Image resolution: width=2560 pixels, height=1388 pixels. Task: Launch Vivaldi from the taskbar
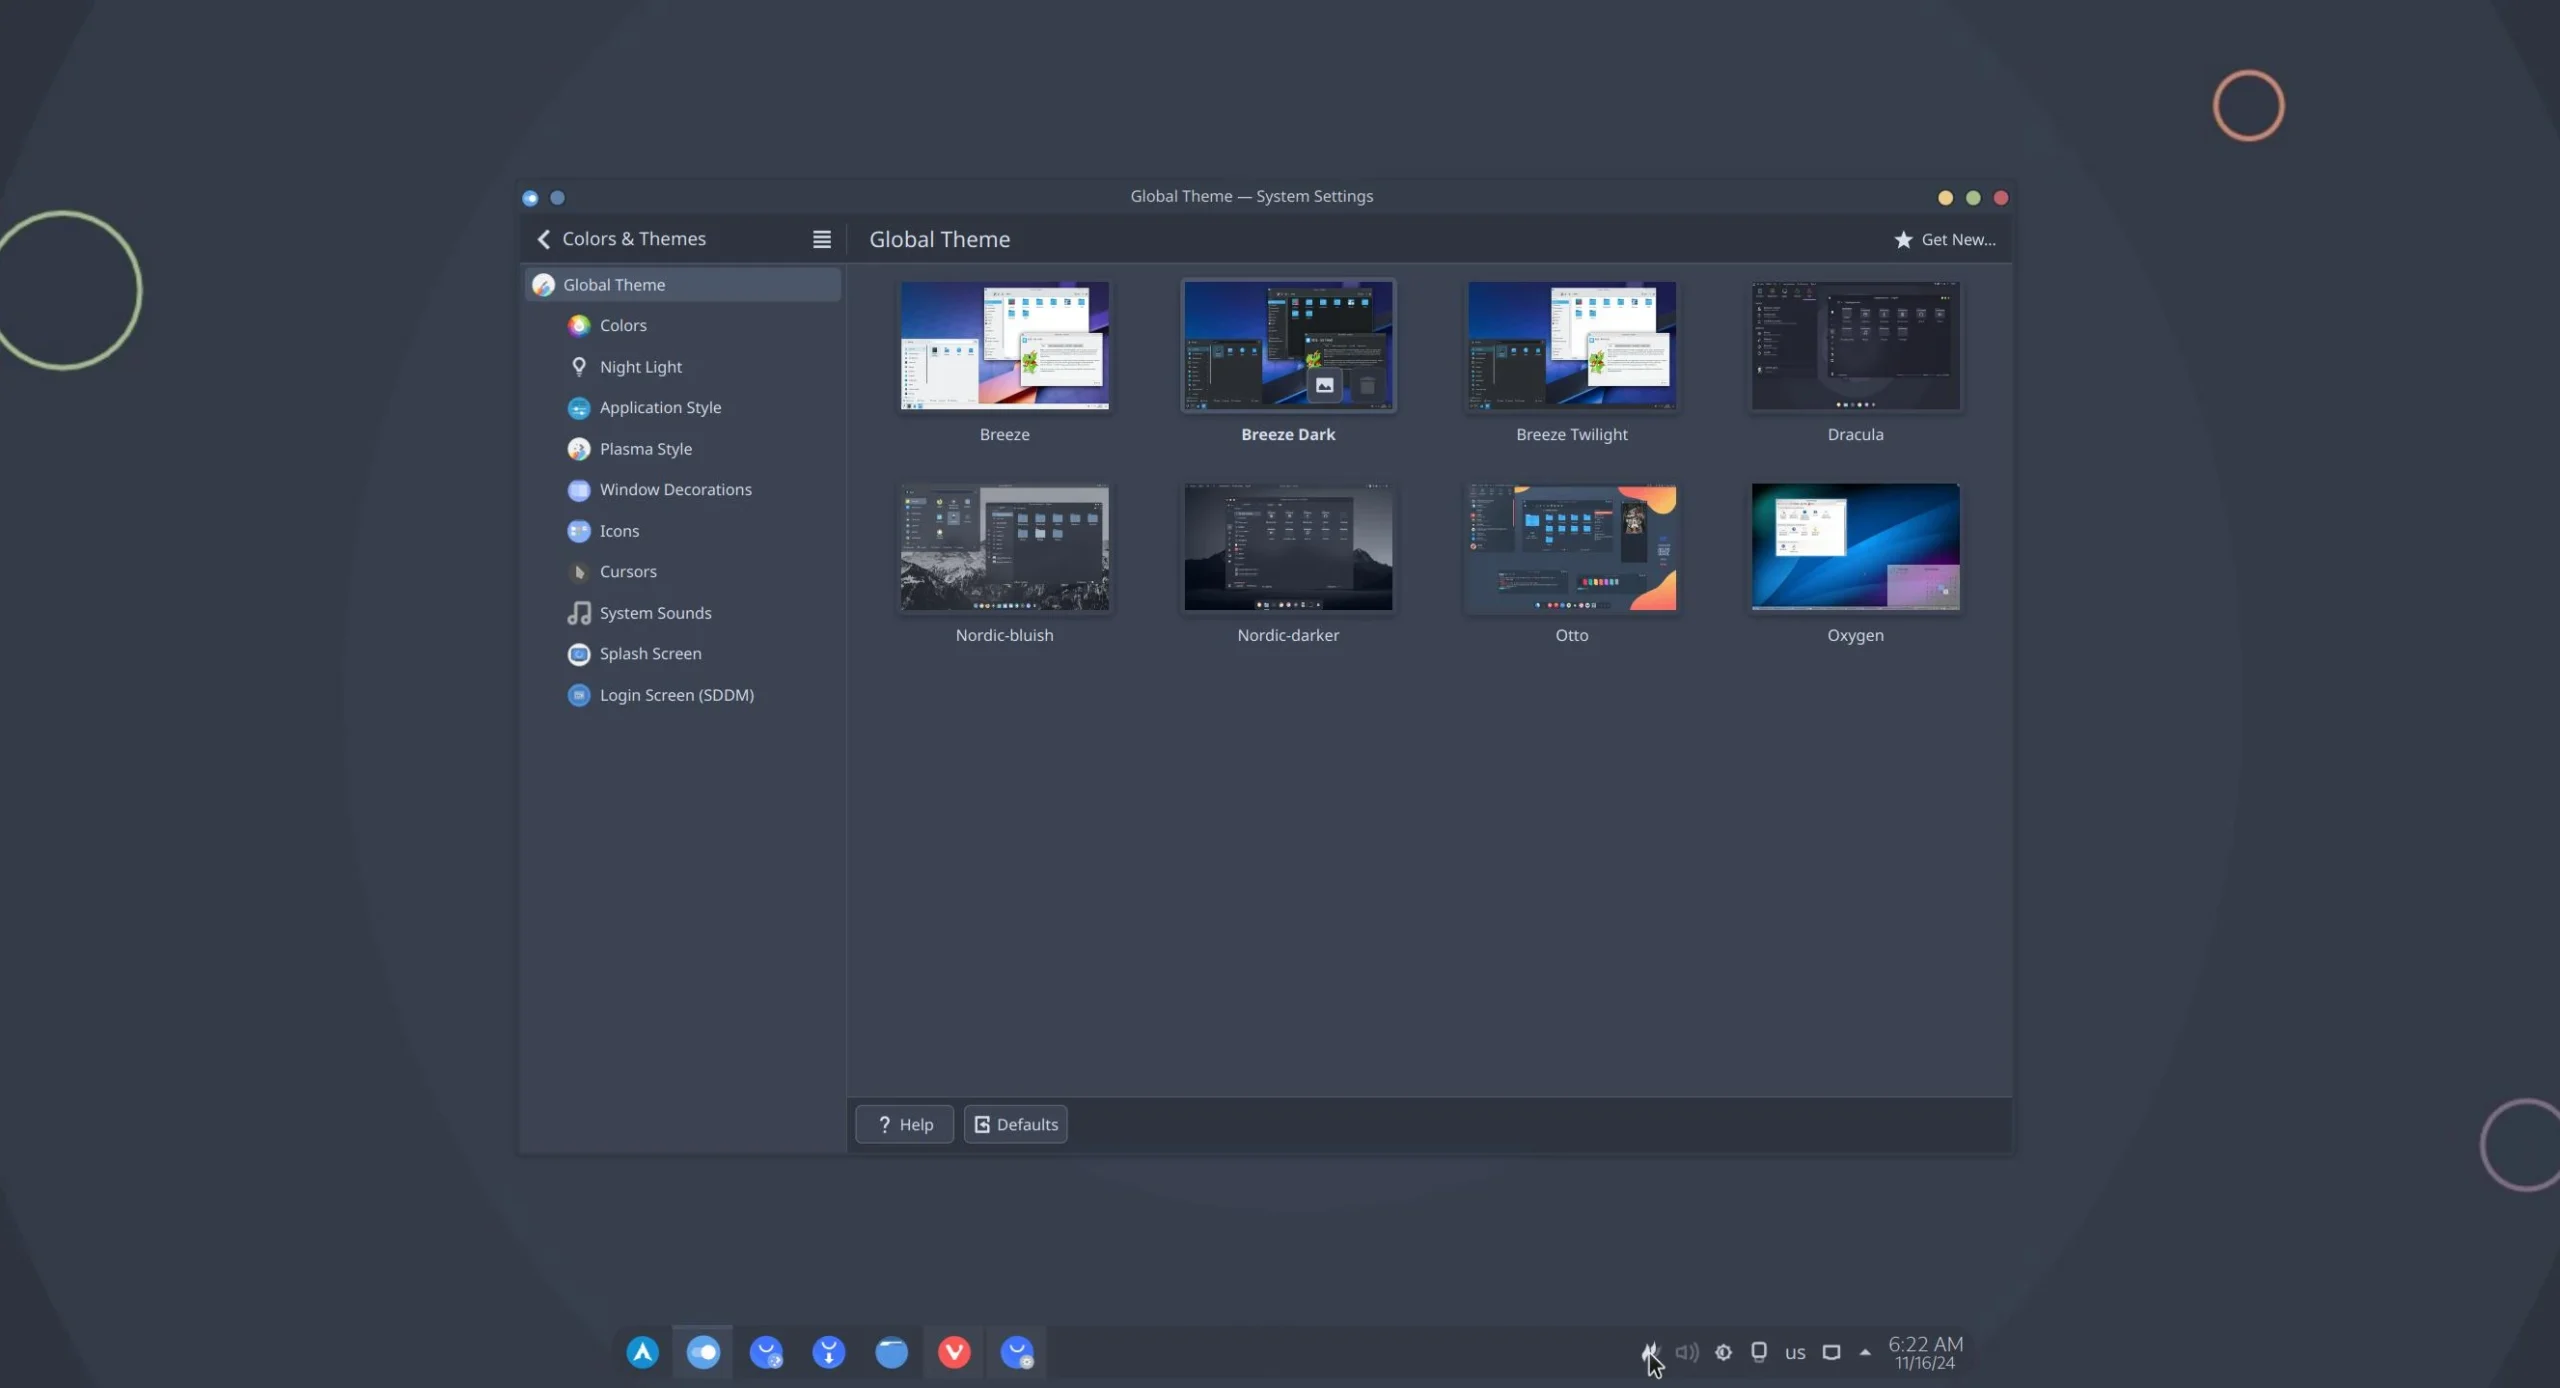pos(953,1352)
